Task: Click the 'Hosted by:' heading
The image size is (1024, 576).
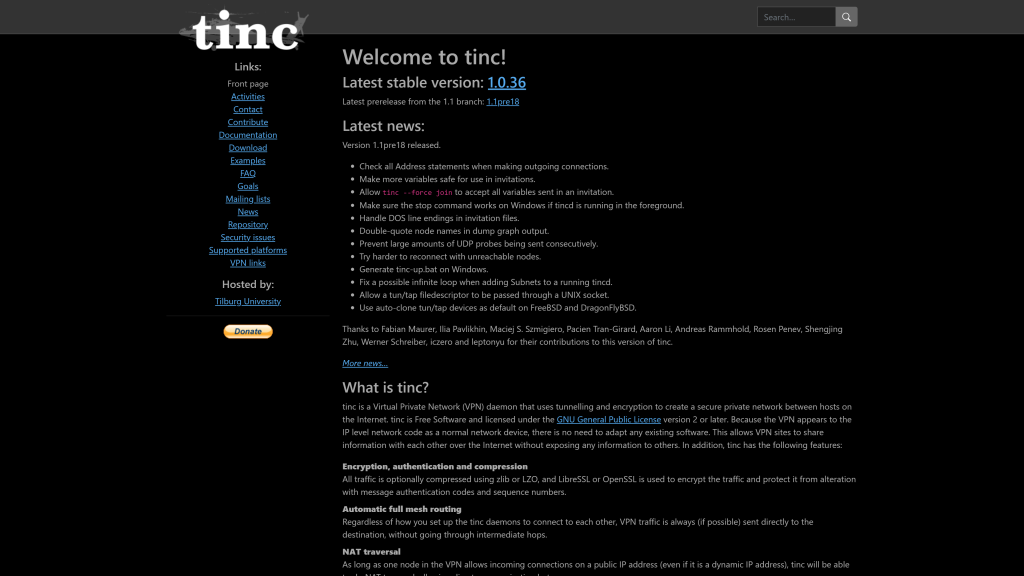Action: [248, 284]
